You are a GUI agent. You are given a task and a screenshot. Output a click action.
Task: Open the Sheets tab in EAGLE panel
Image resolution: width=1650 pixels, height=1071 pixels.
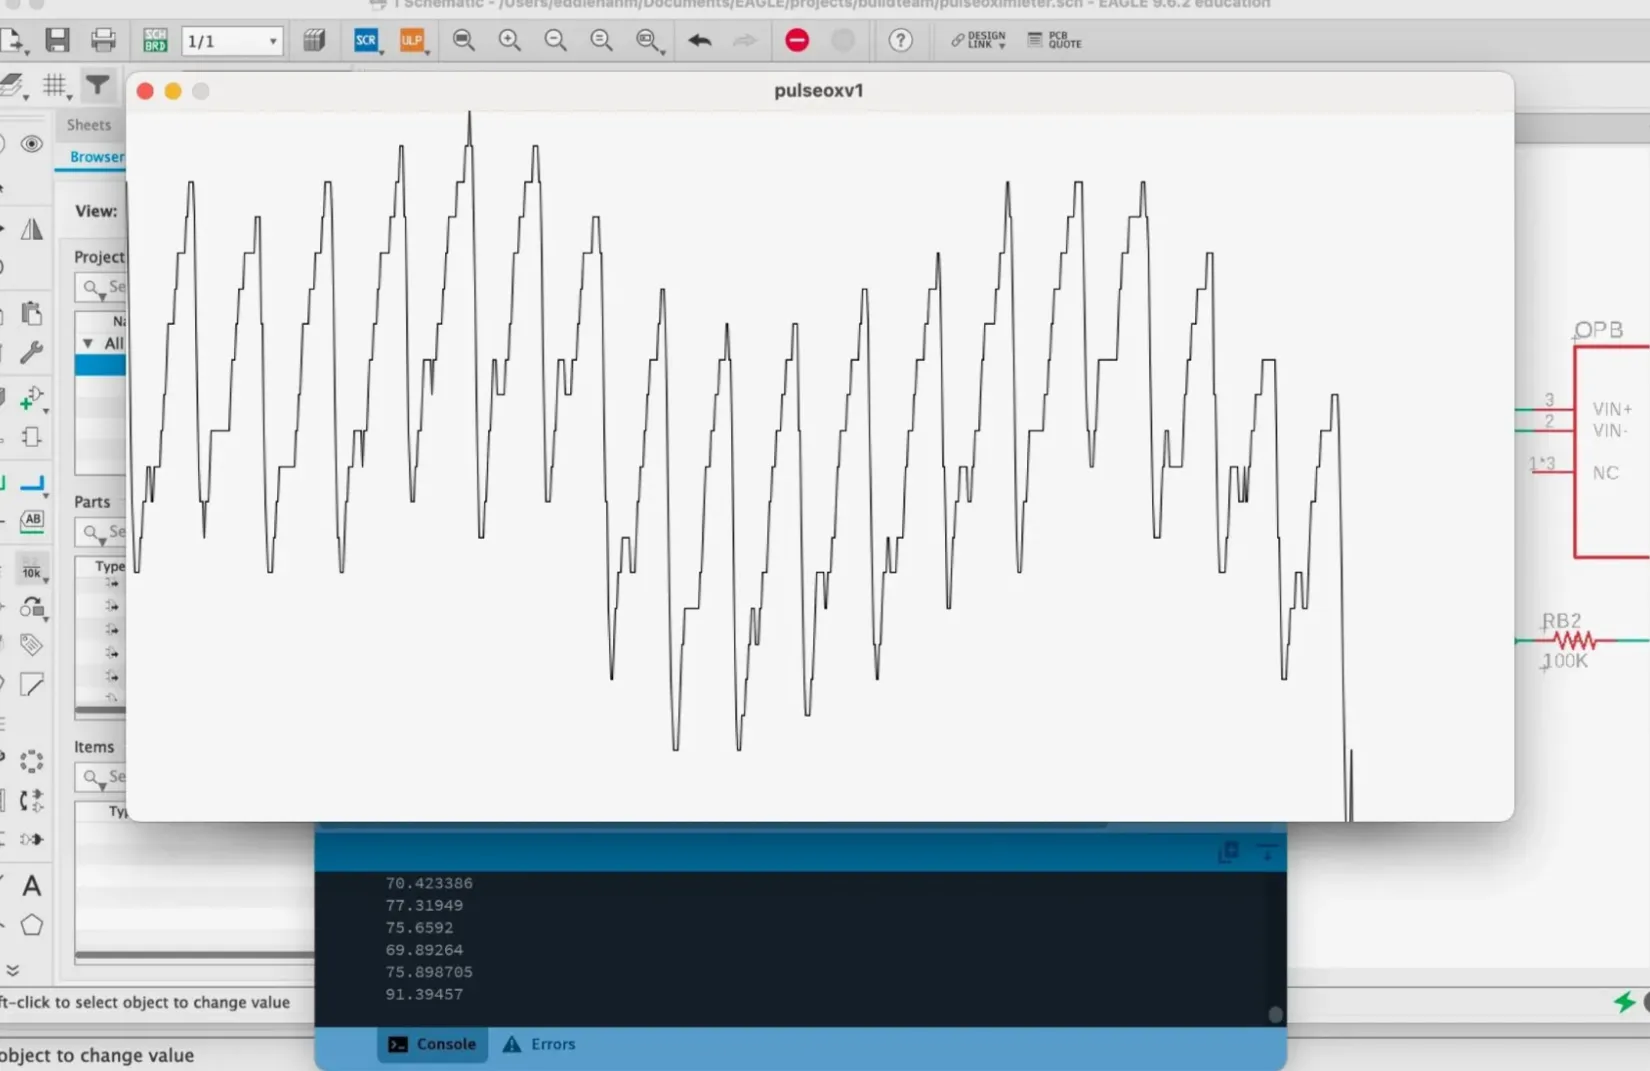point(89,125)
